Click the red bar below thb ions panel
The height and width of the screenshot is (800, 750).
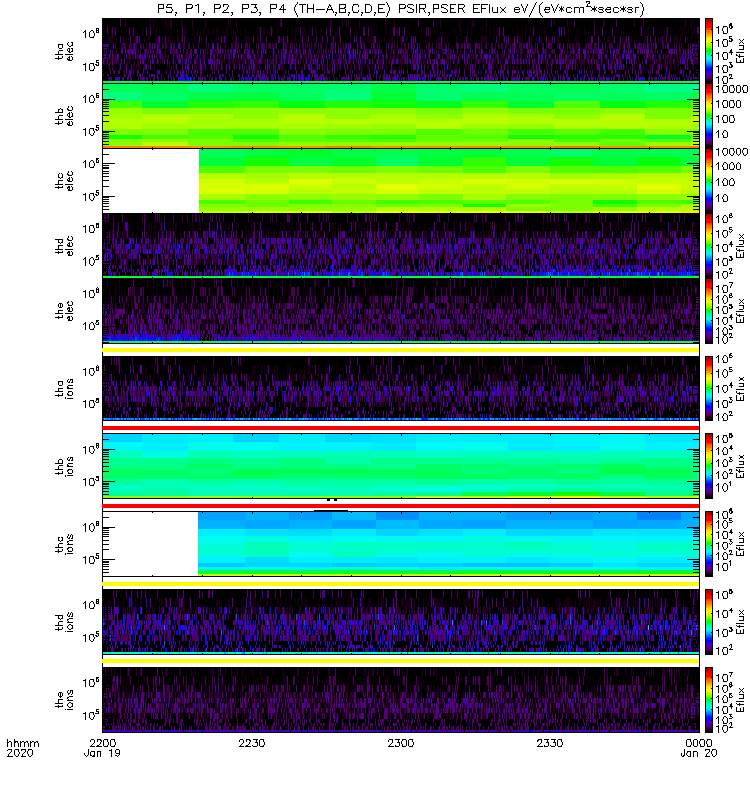coord(401,506)
